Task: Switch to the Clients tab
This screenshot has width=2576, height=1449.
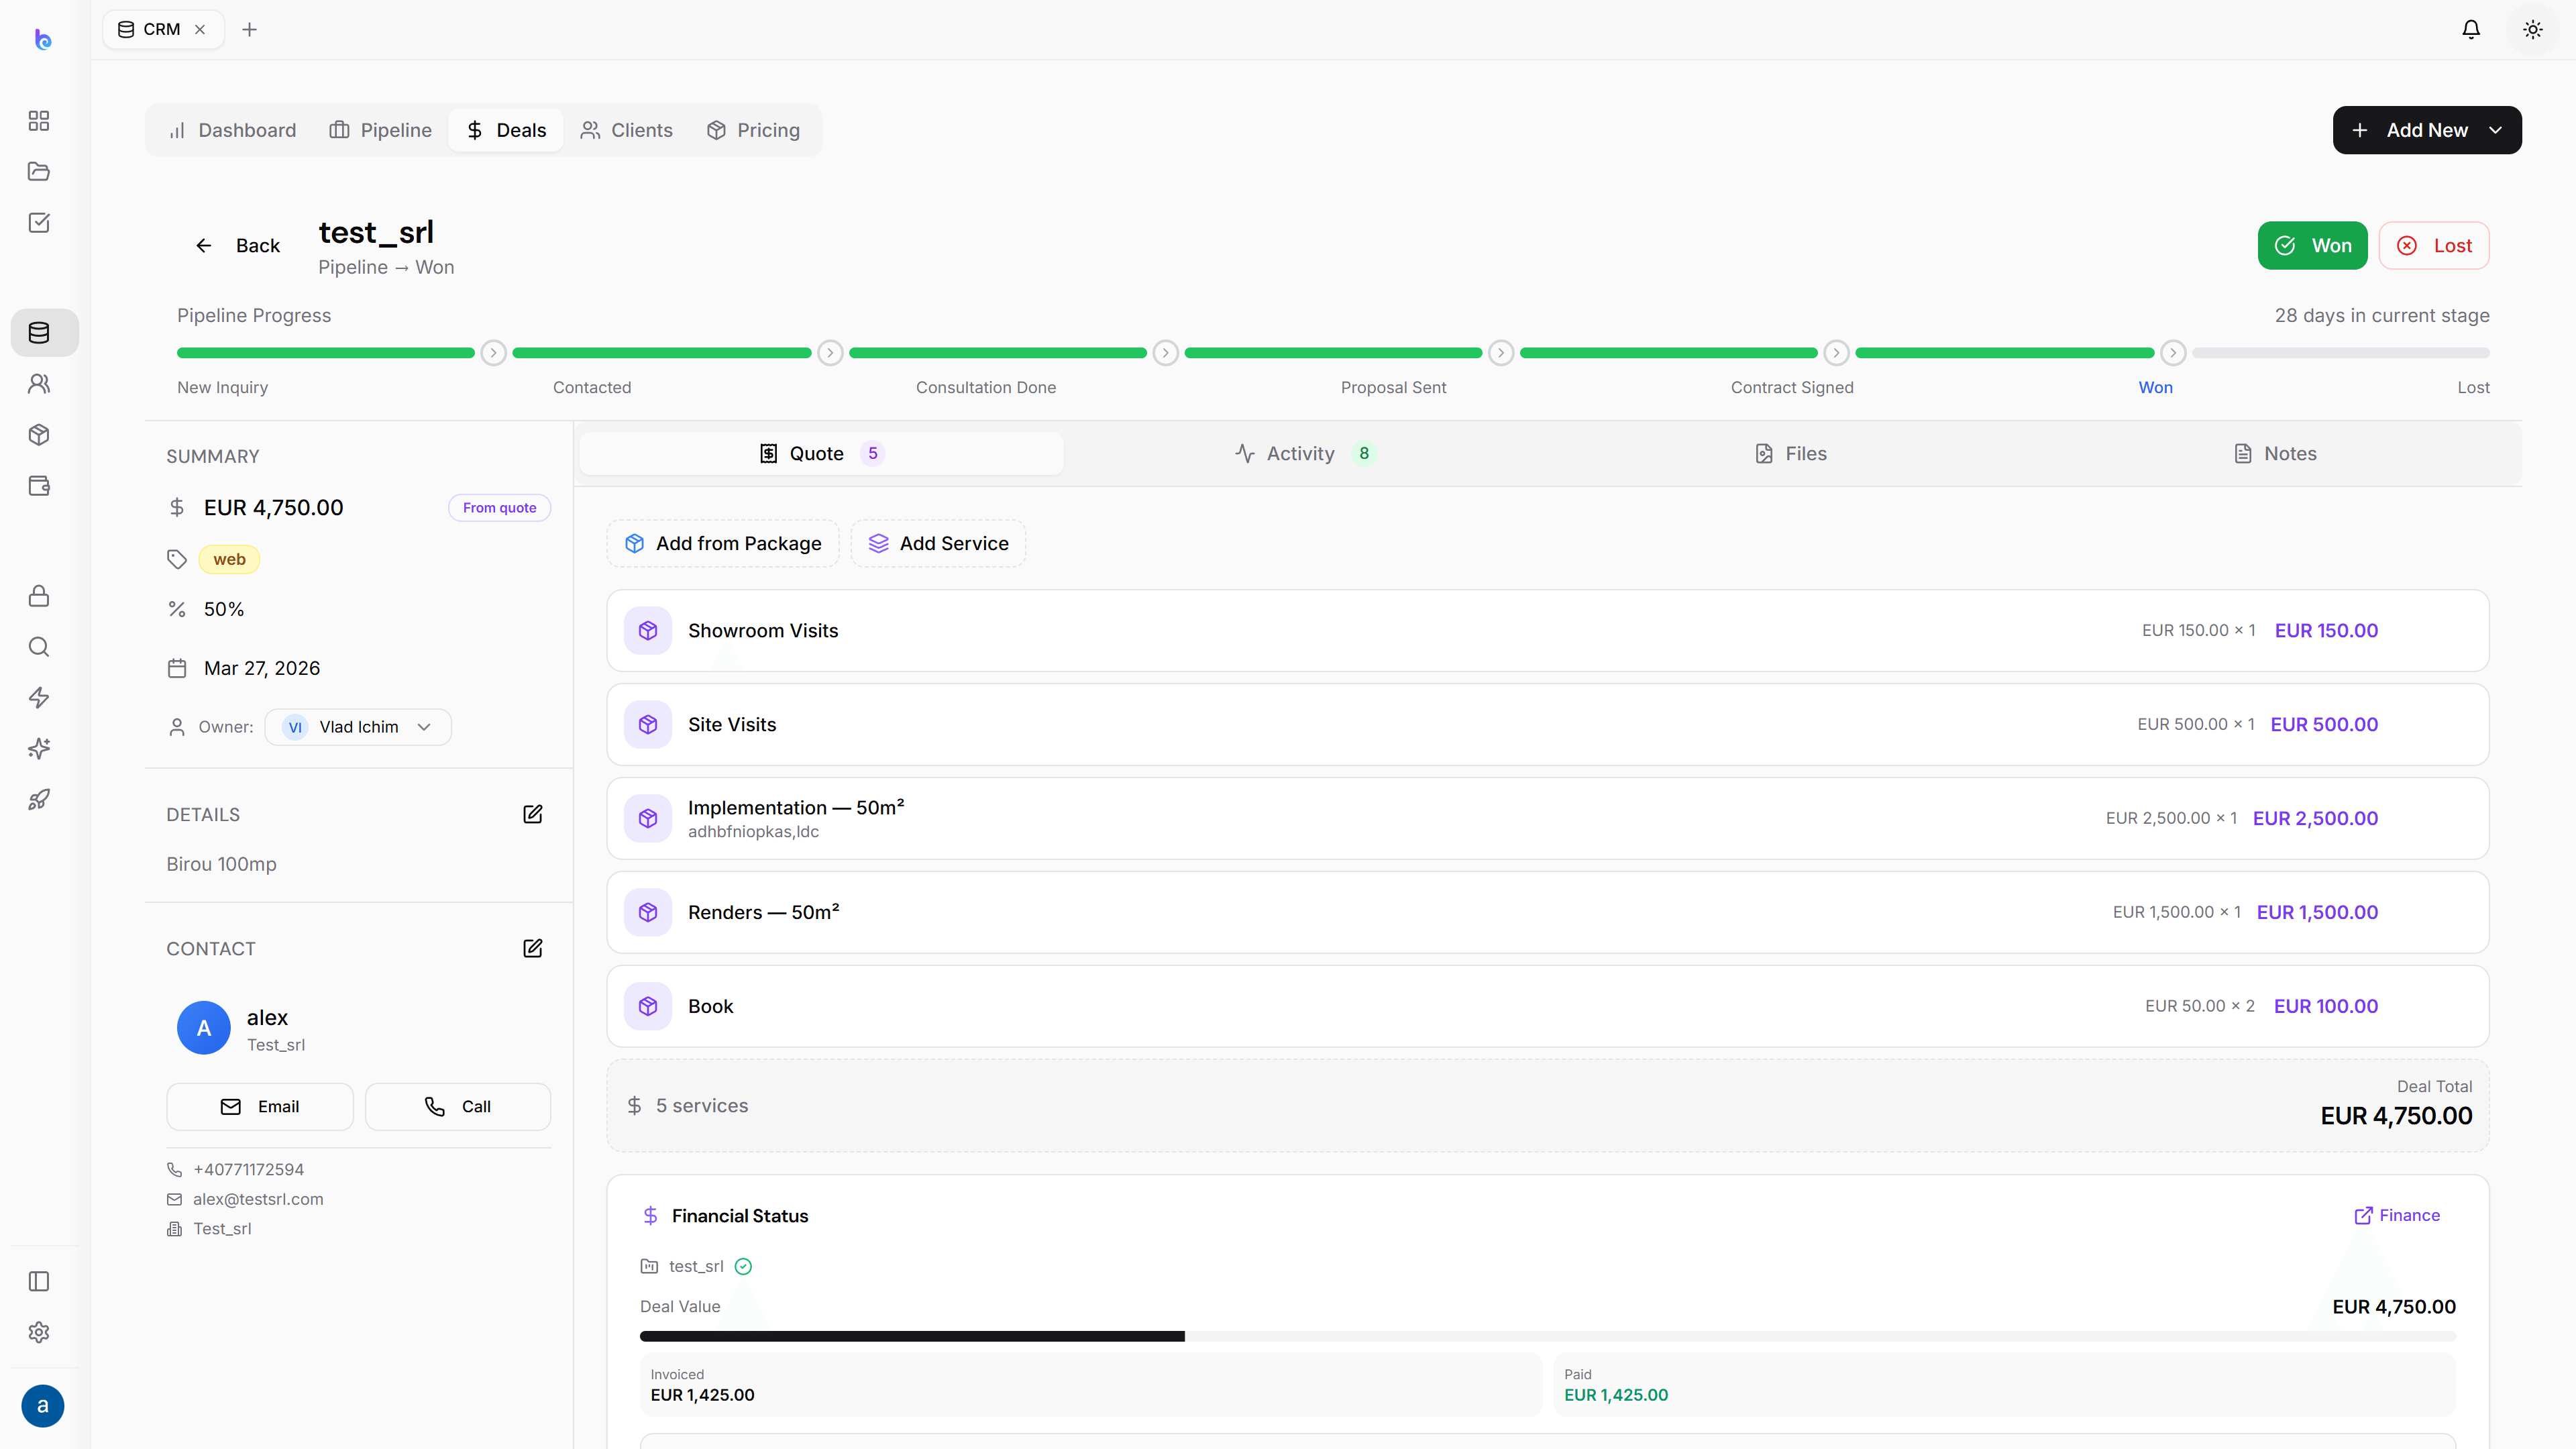Action: point(627,130)
